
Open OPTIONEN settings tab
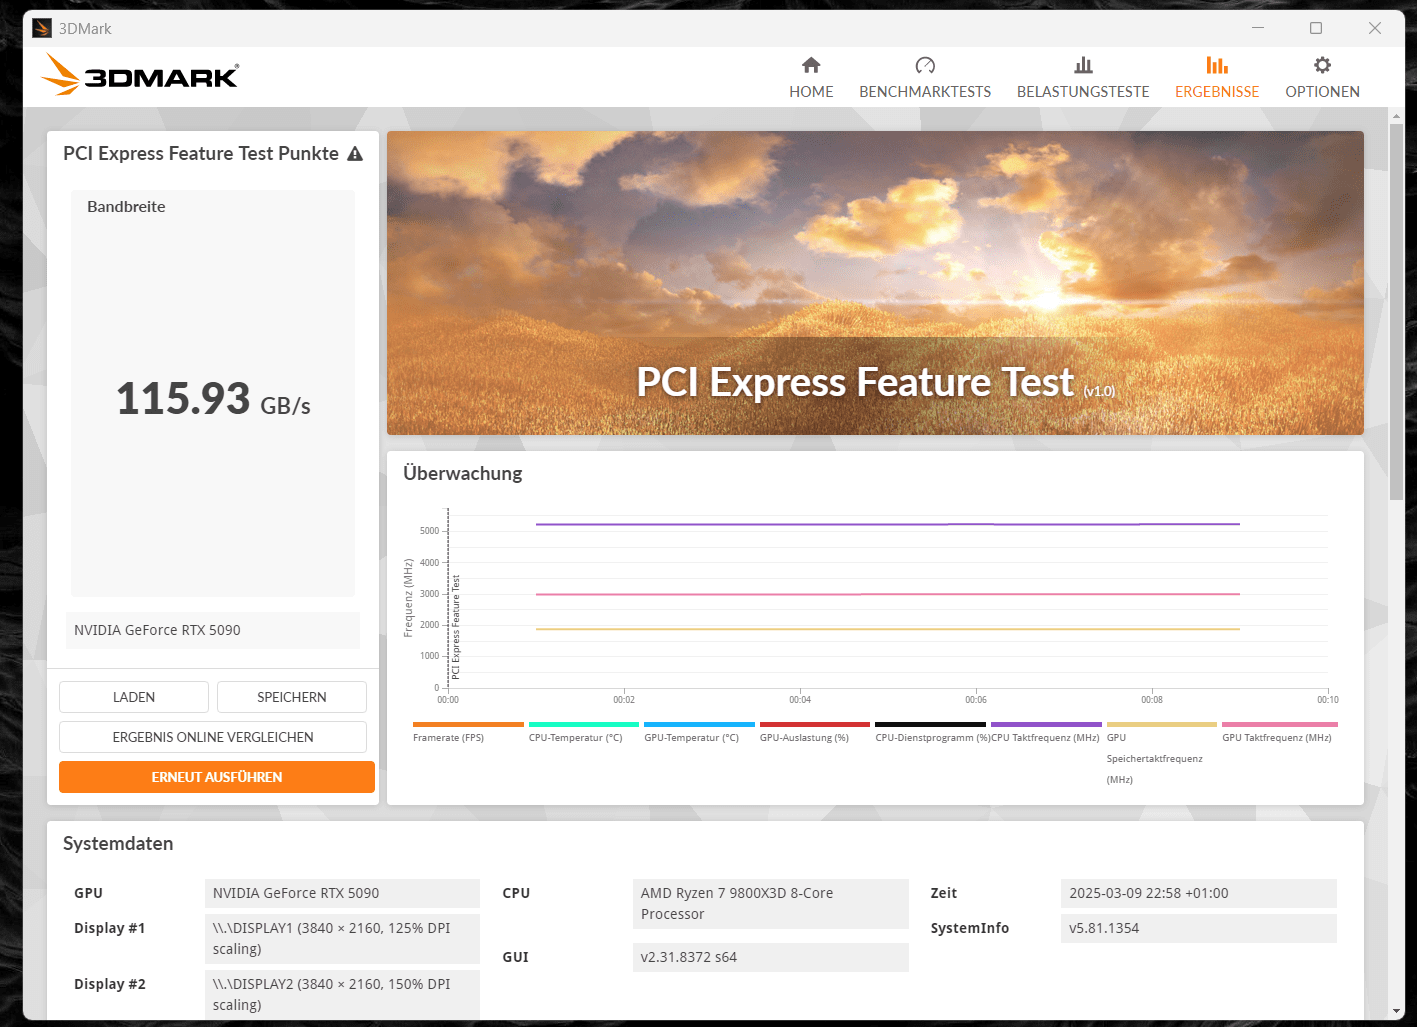[1322, 78]
